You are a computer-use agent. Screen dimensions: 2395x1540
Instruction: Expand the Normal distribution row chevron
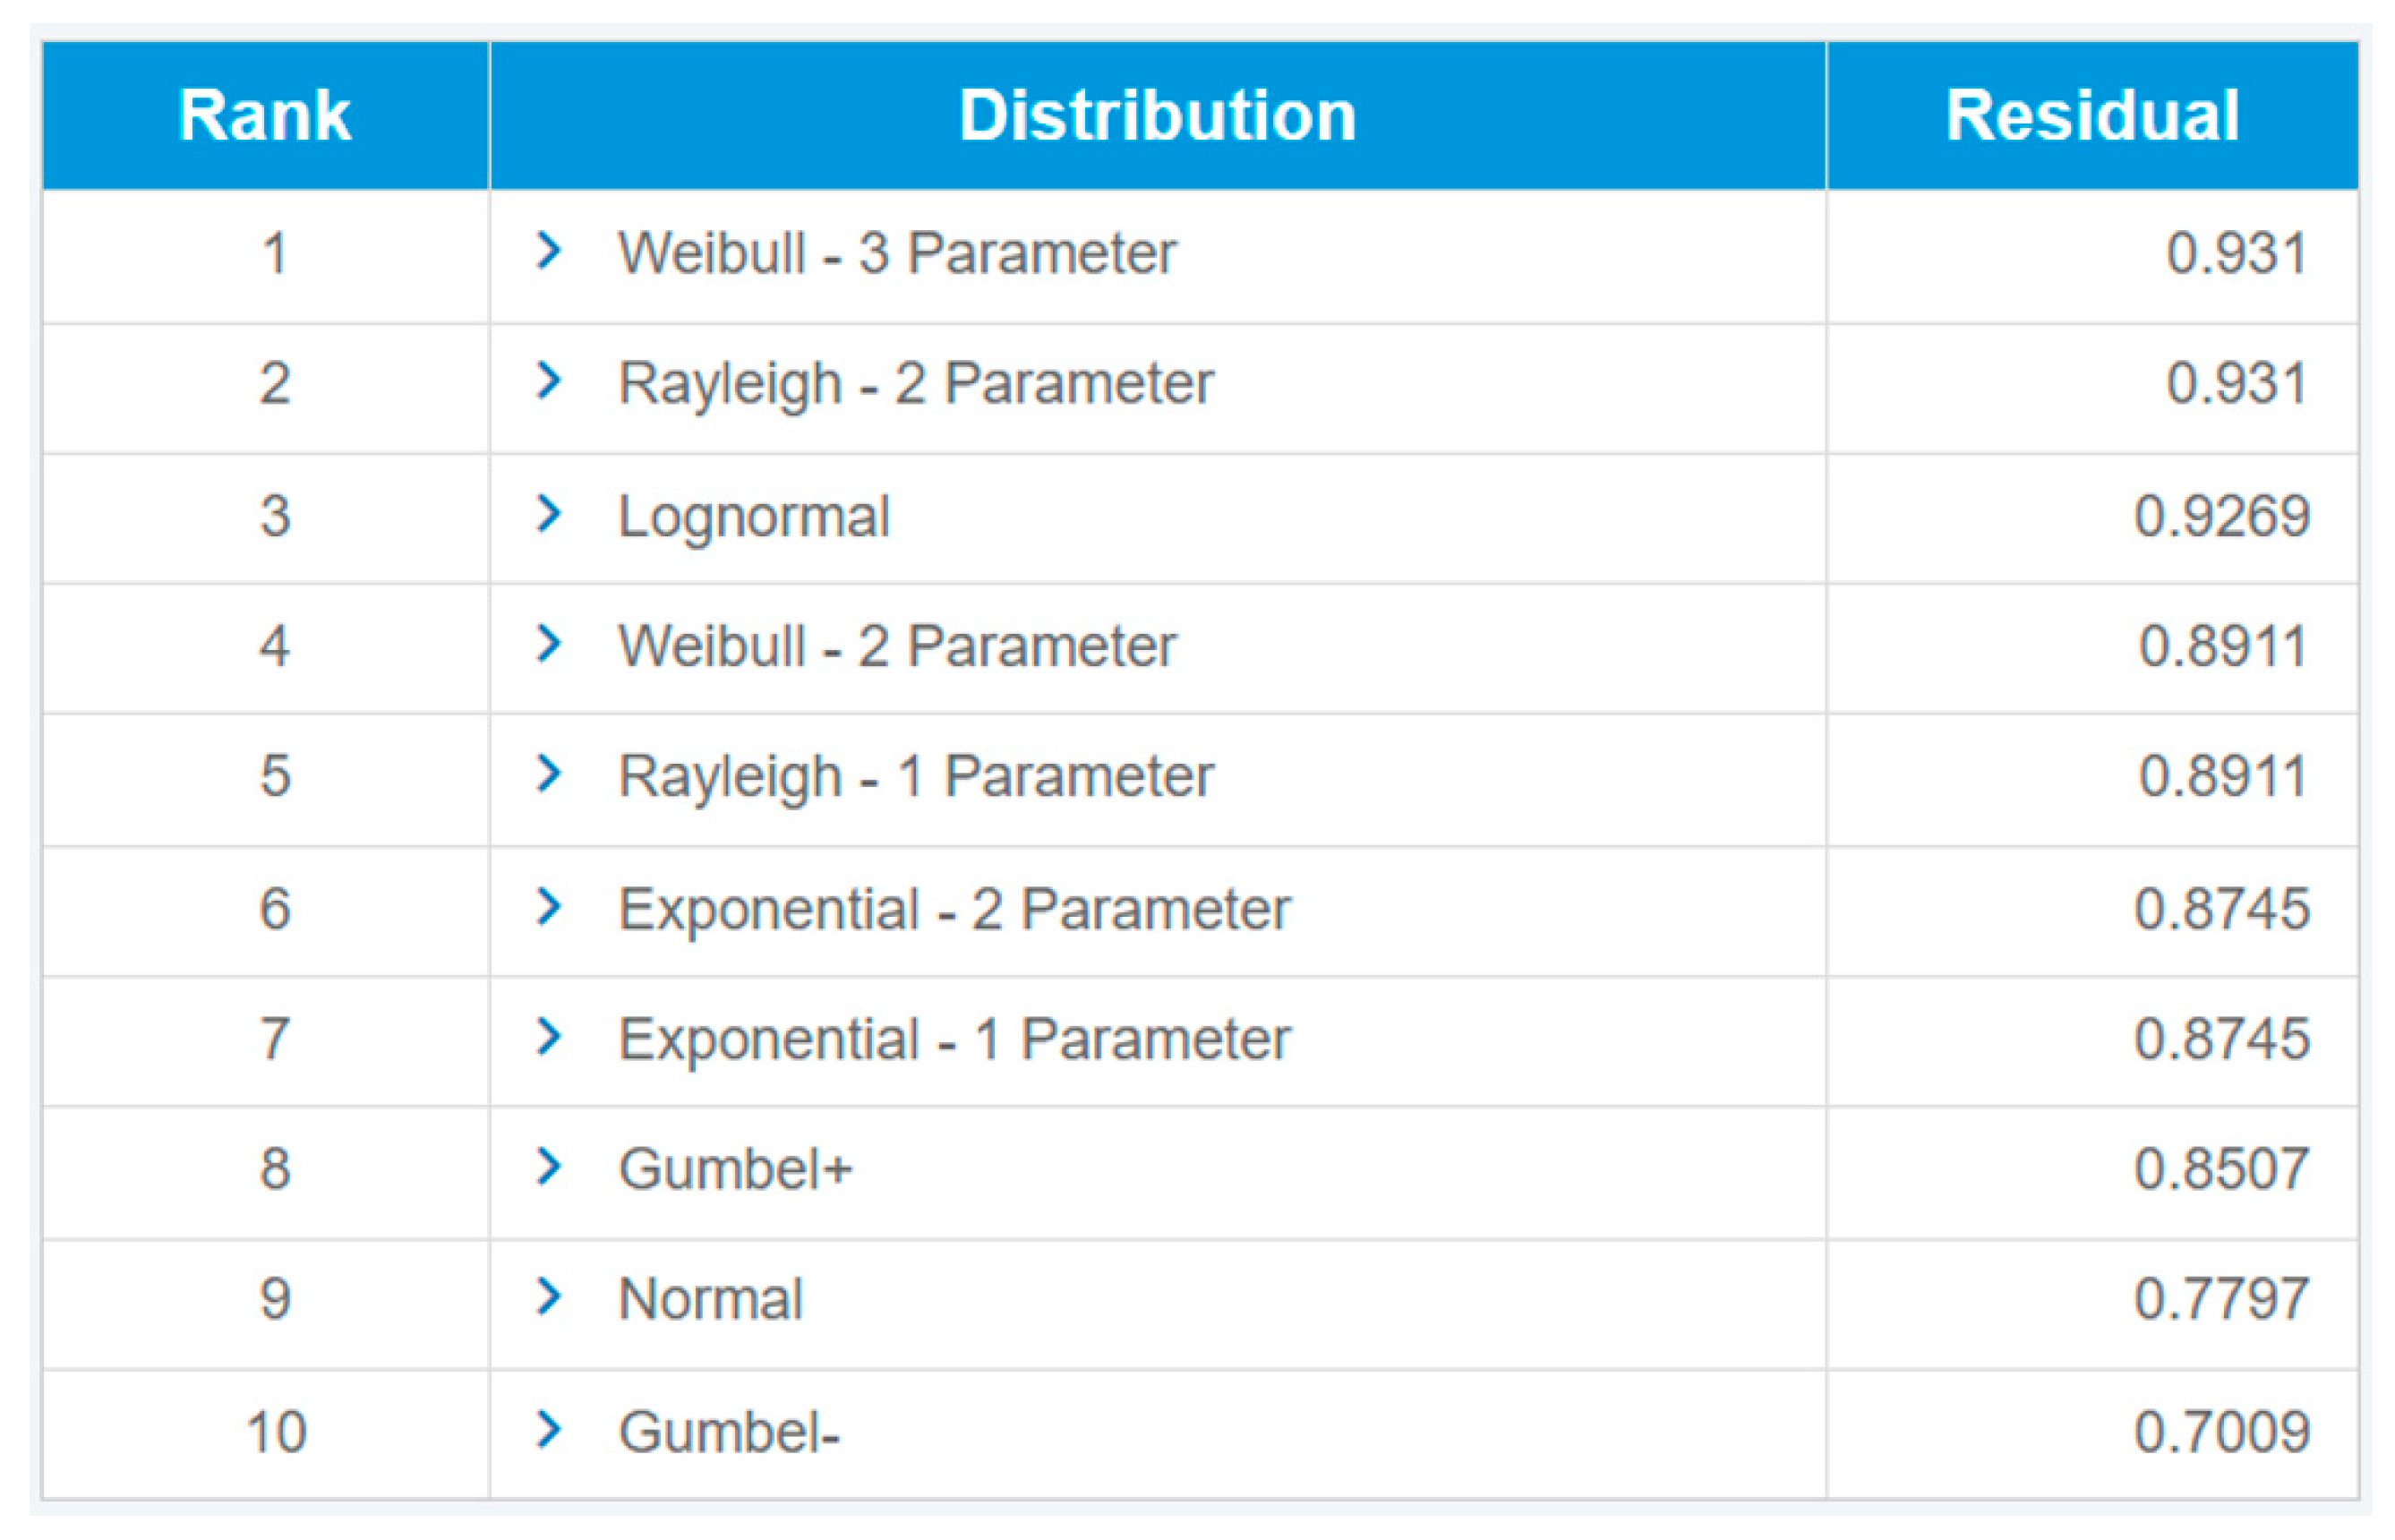pos(548,1297)
